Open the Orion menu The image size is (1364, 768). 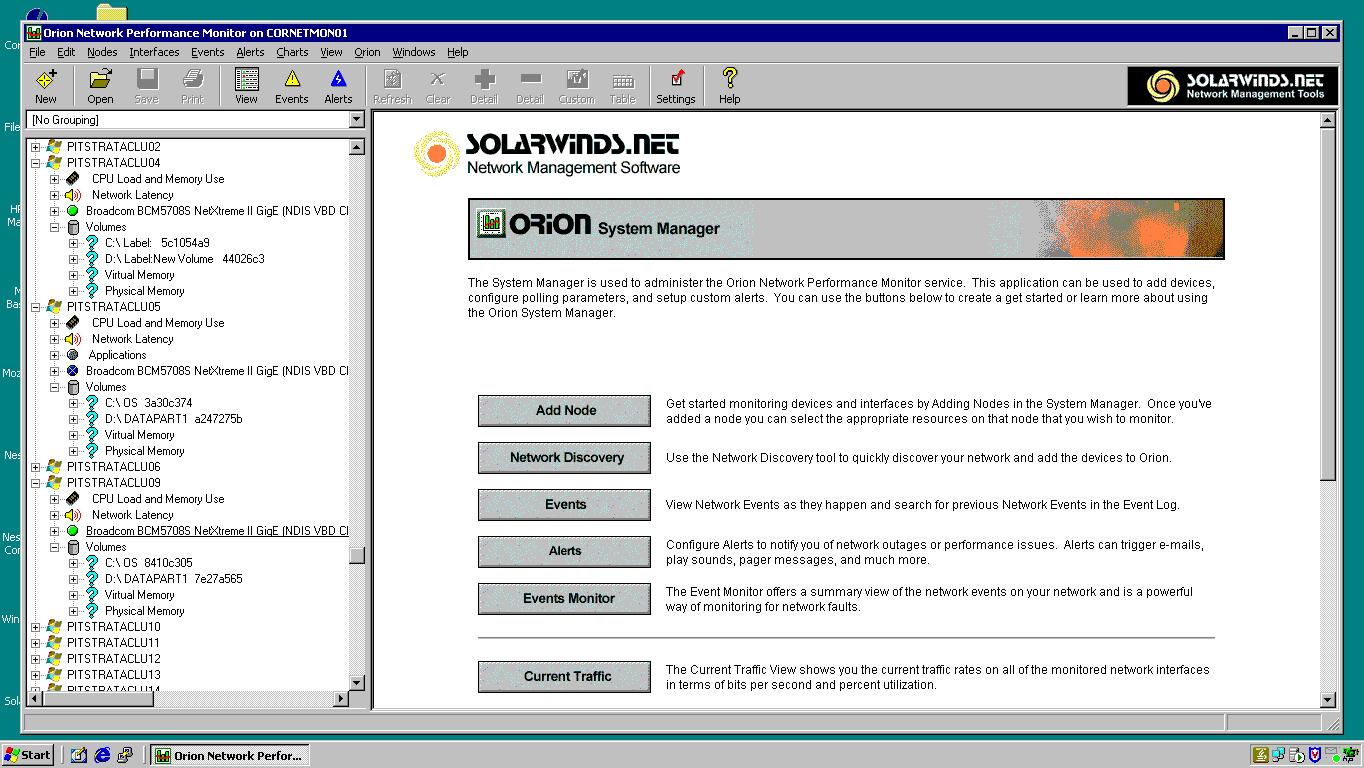(367, 52)
